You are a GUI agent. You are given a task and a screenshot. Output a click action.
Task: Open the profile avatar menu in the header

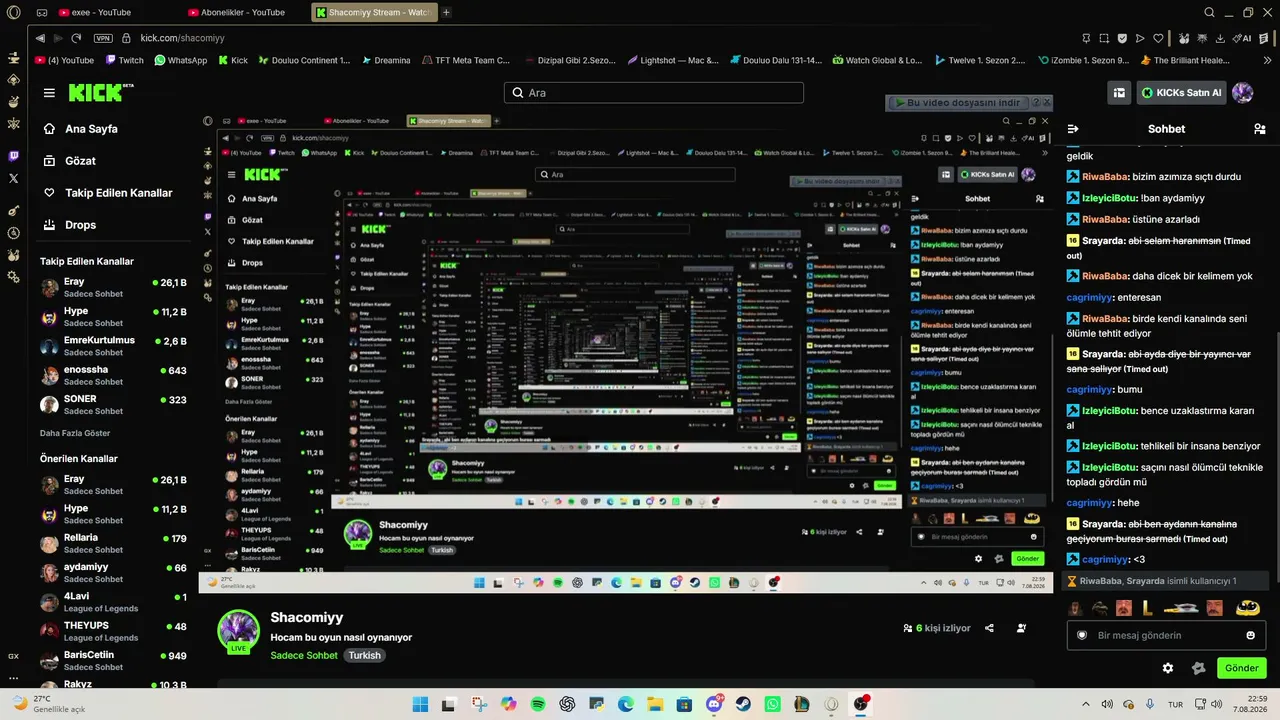click(x=1242, y=93)
